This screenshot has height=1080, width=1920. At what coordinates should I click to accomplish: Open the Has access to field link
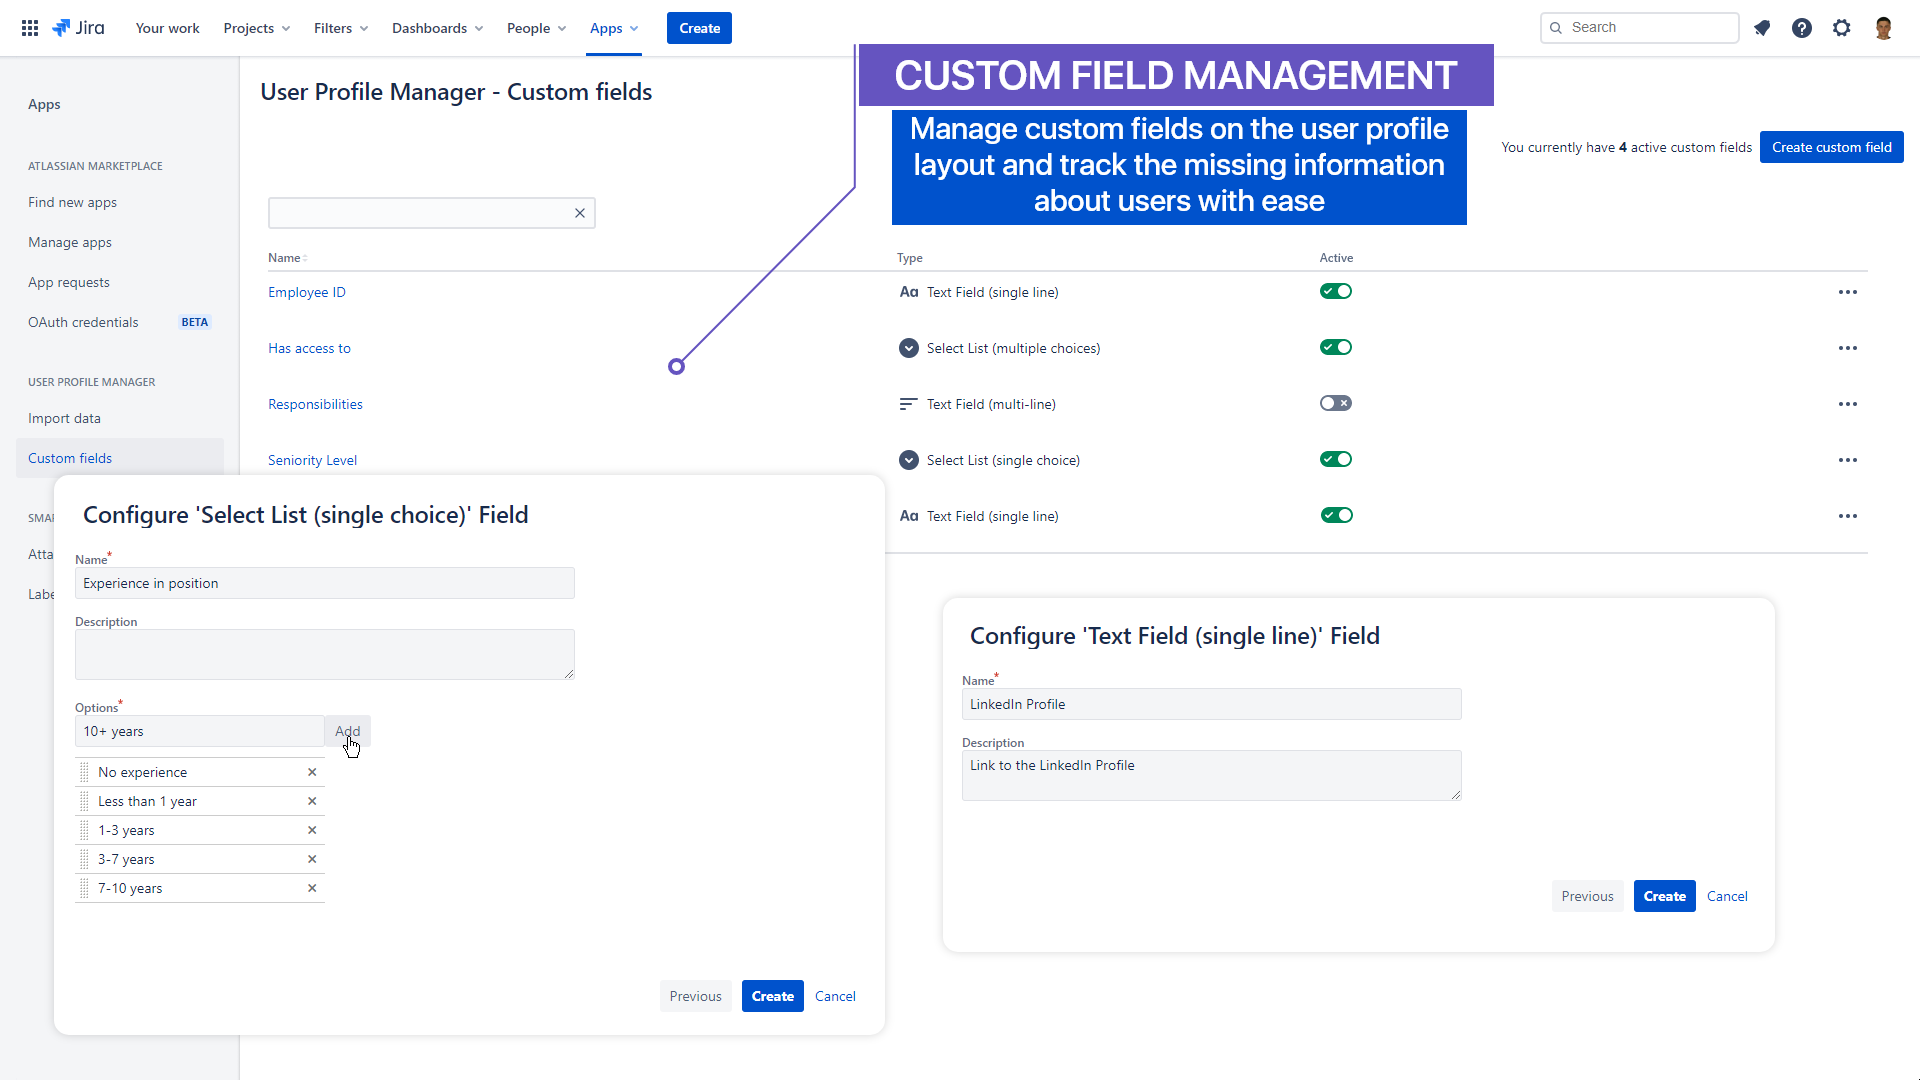[x=309, y=348]
